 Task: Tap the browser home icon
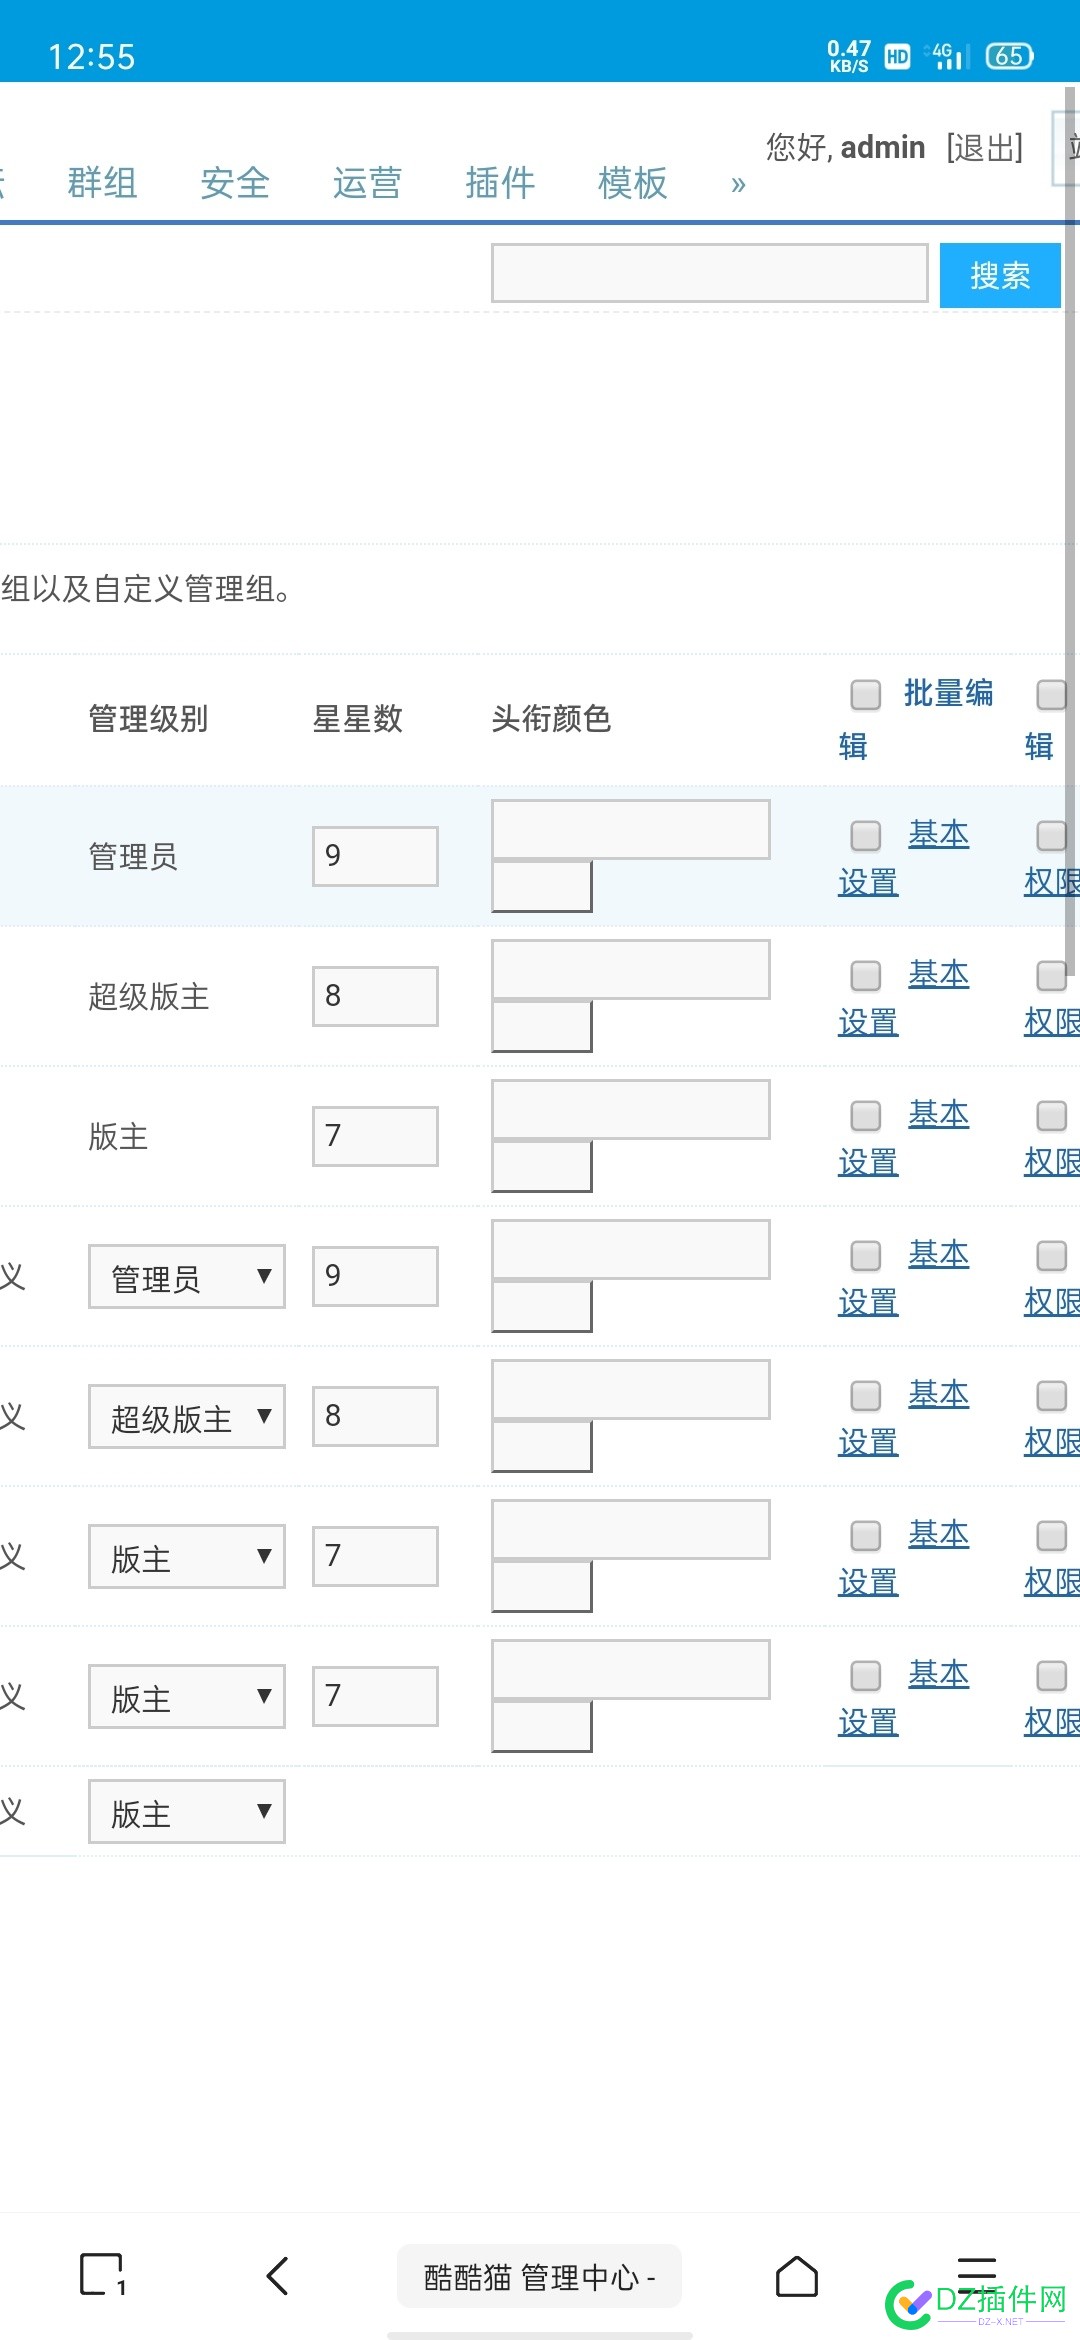[x=797, y=2276]
